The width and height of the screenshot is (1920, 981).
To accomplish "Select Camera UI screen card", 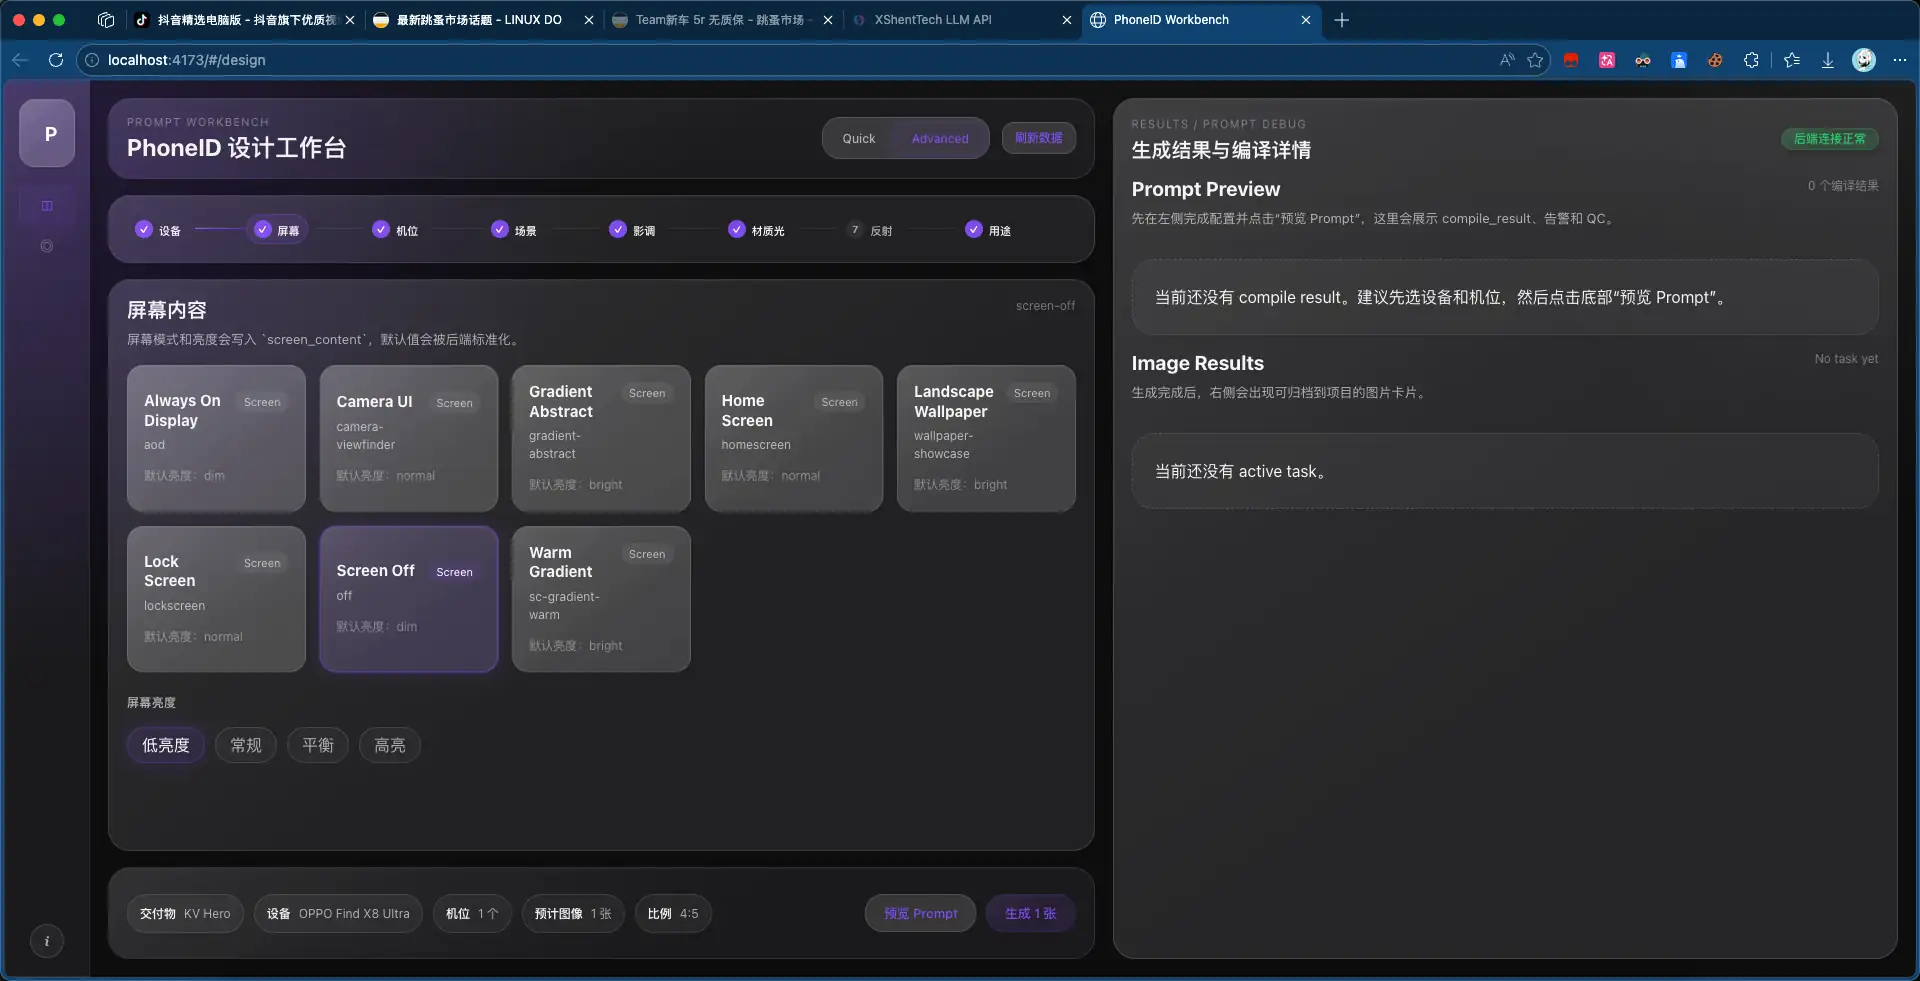I will coord(409,438).
